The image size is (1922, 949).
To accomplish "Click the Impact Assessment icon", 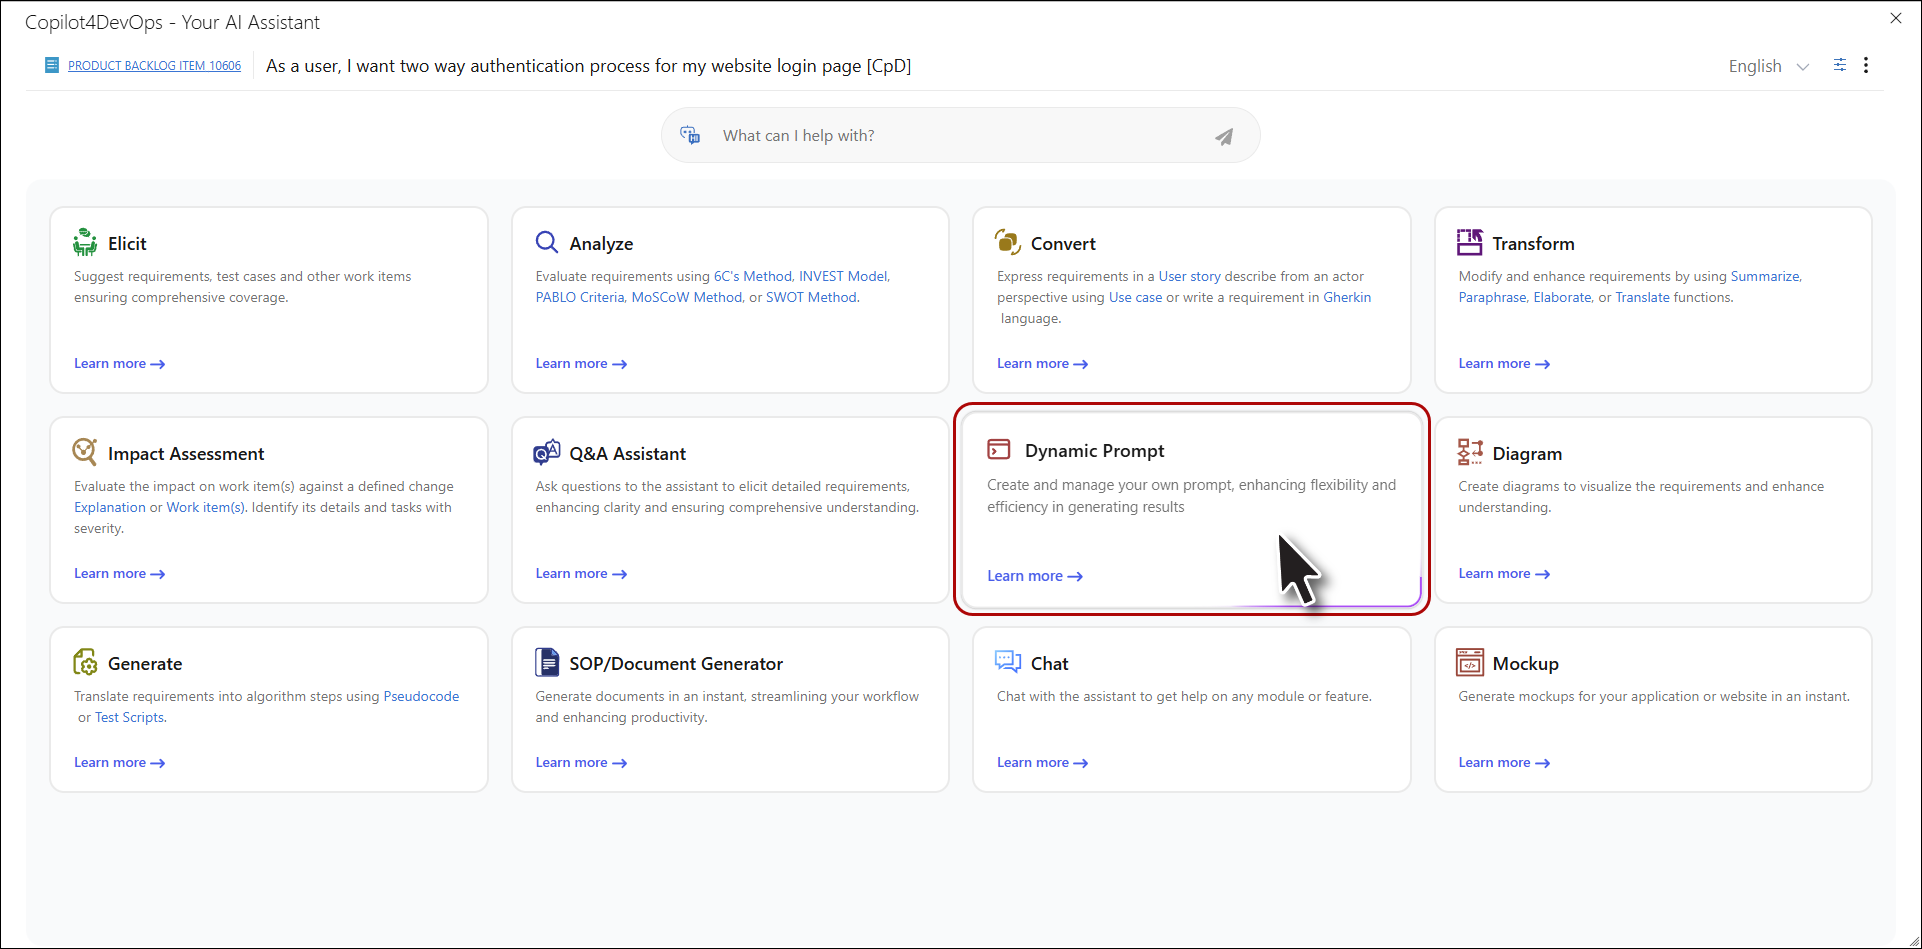I will pyautogui.click(x=85, y=452).
